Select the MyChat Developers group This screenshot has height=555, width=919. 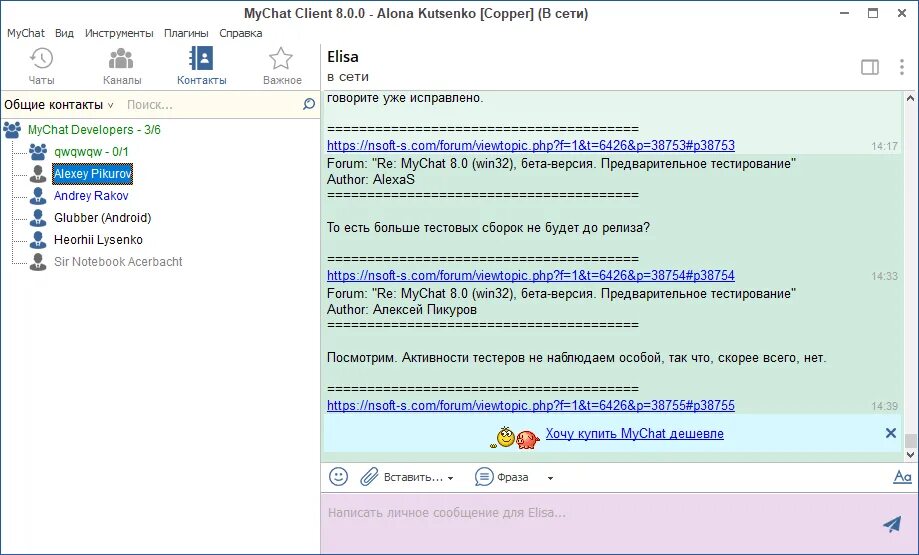[x=94, y=130]
